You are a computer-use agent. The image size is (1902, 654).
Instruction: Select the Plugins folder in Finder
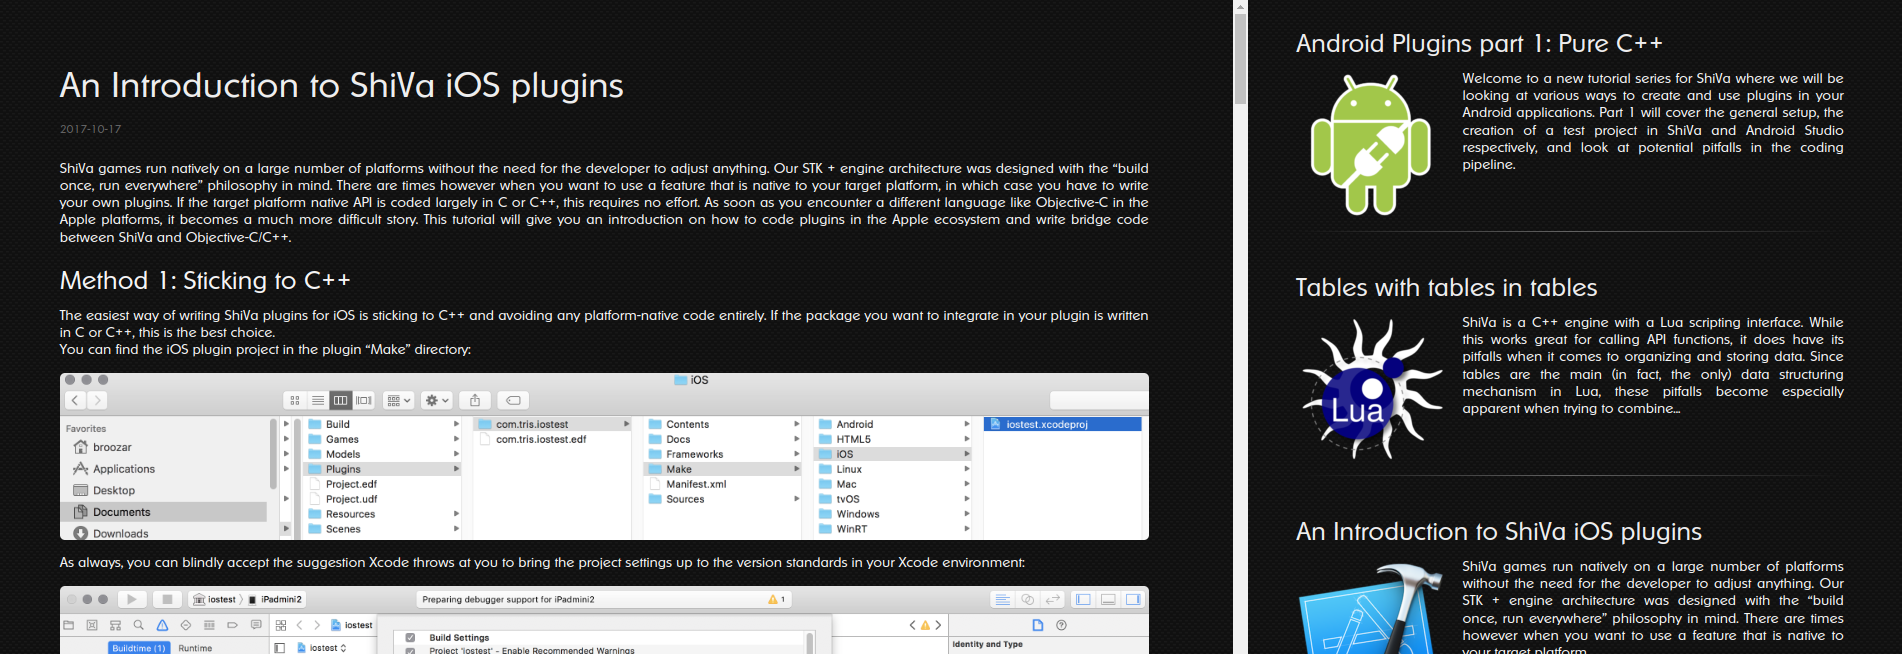click(x=384, y=469)
